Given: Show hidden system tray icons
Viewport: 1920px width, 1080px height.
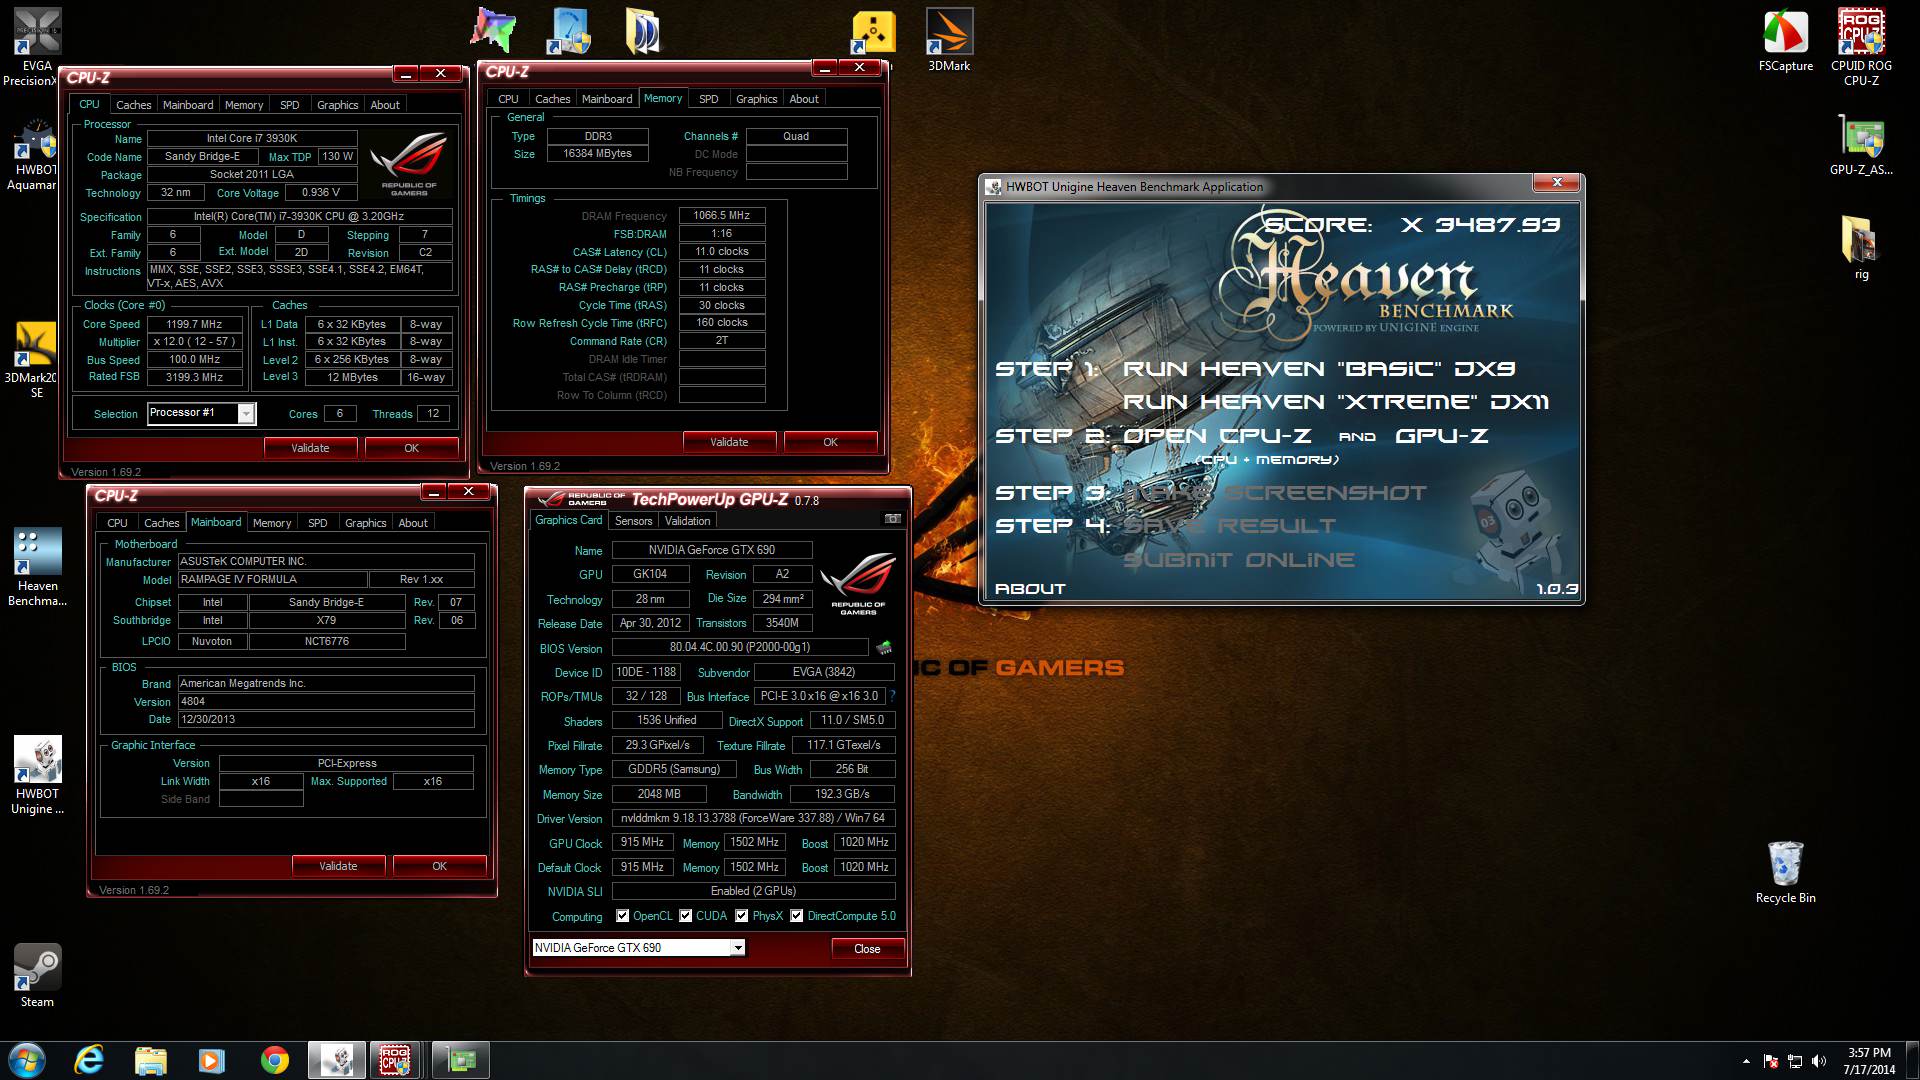Looking at the screenshot, I should coord(1746,1061).
